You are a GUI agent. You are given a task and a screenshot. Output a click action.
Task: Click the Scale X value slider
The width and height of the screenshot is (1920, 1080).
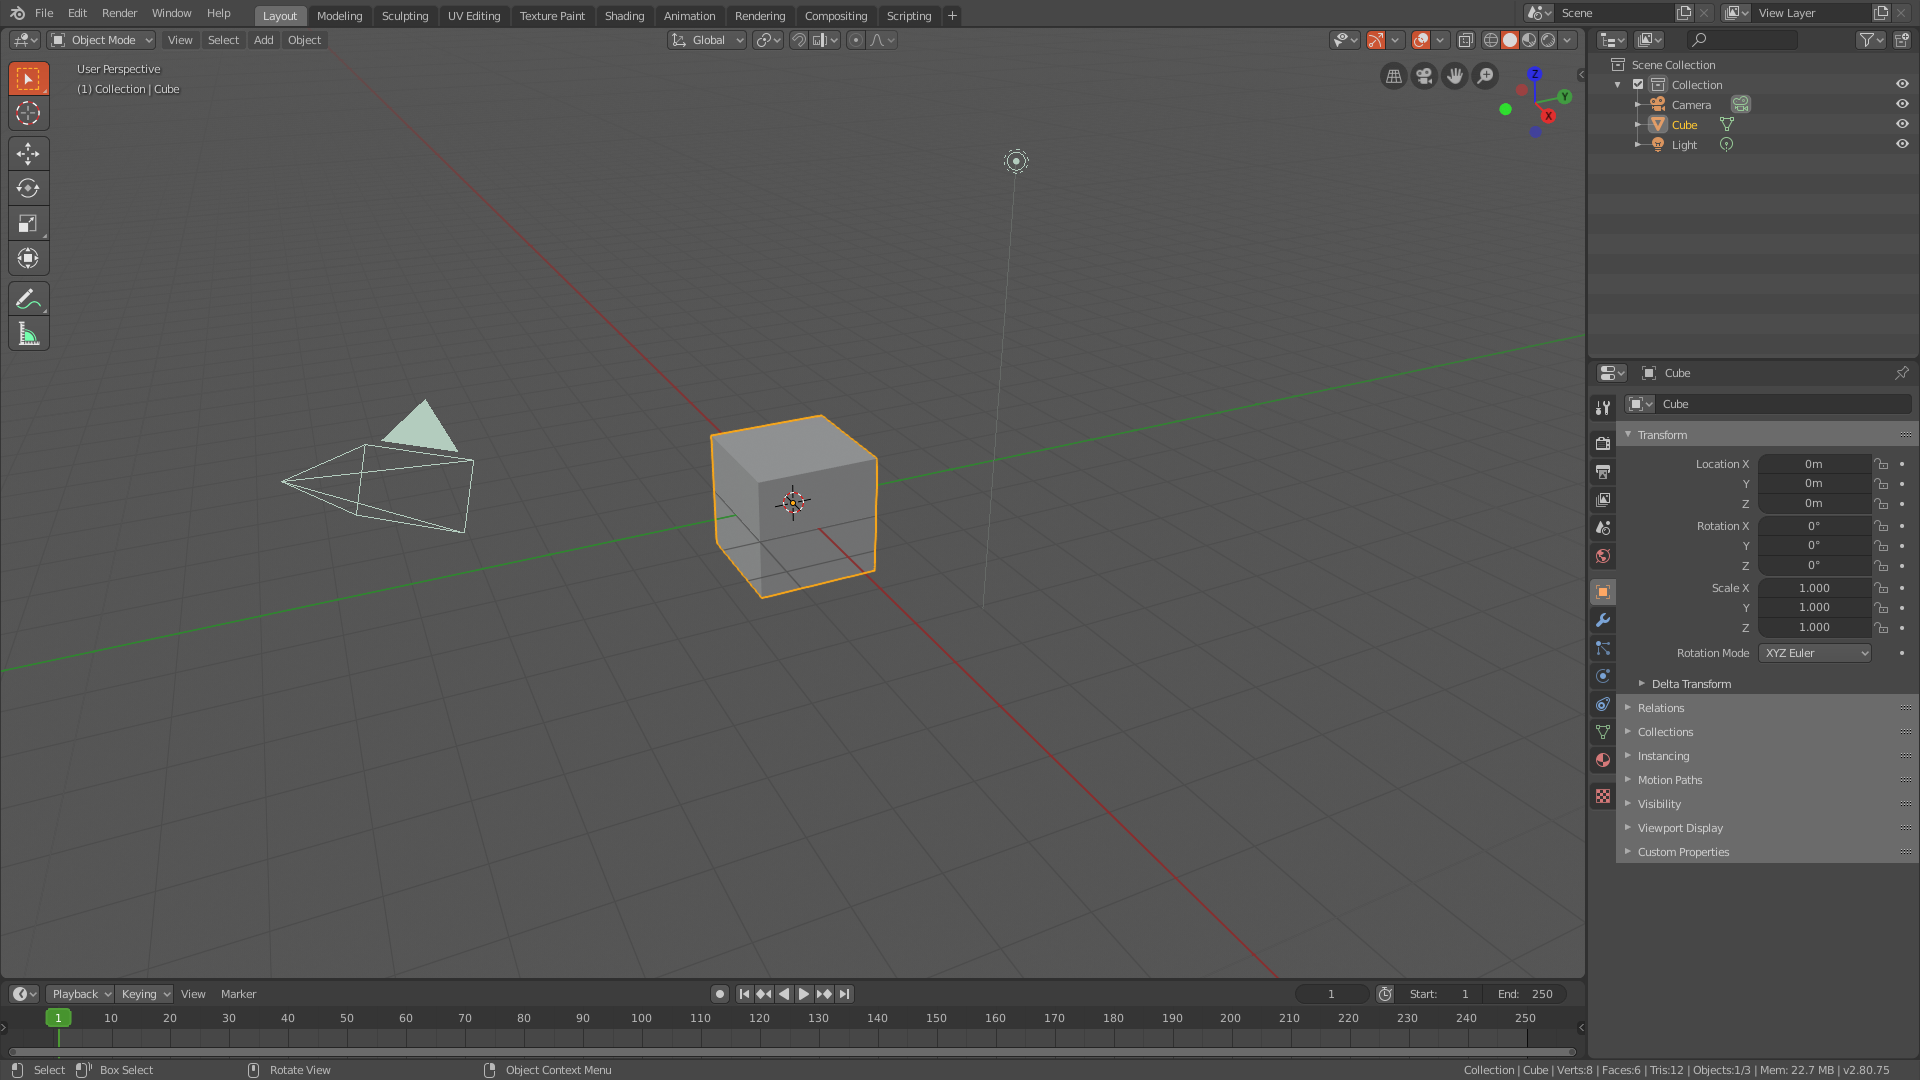point(1814,588)
